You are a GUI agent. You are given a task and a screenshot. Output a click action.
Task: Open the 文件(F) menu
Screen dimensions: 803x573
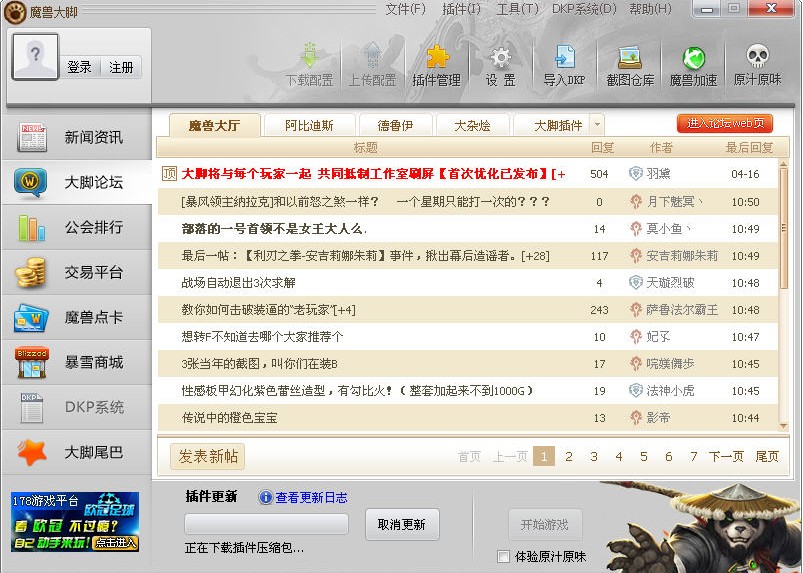pyautogui.click(x=405, y=9)
